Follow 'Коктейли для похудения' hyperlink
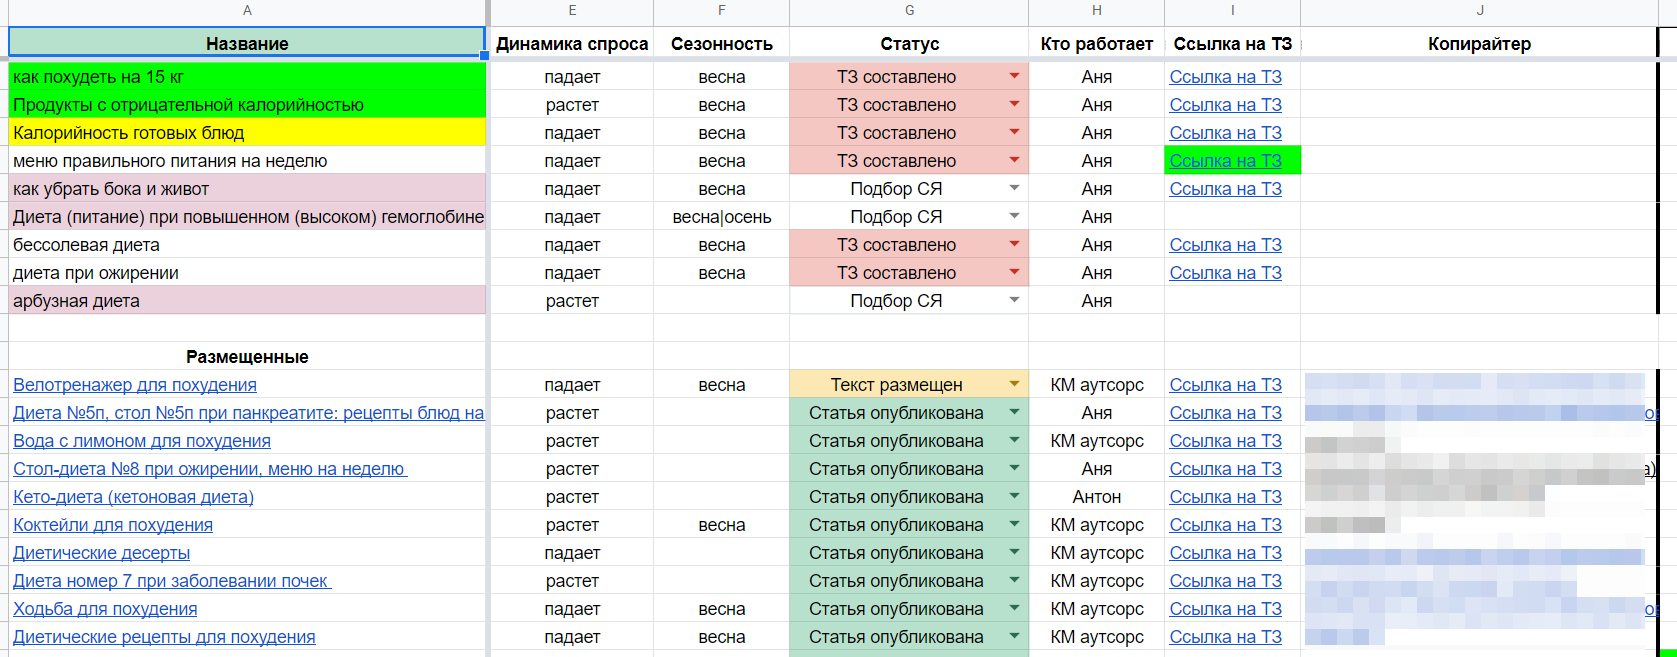This screenshot has height=657, width=1677. pyautogui.click(x=113, y=525)
